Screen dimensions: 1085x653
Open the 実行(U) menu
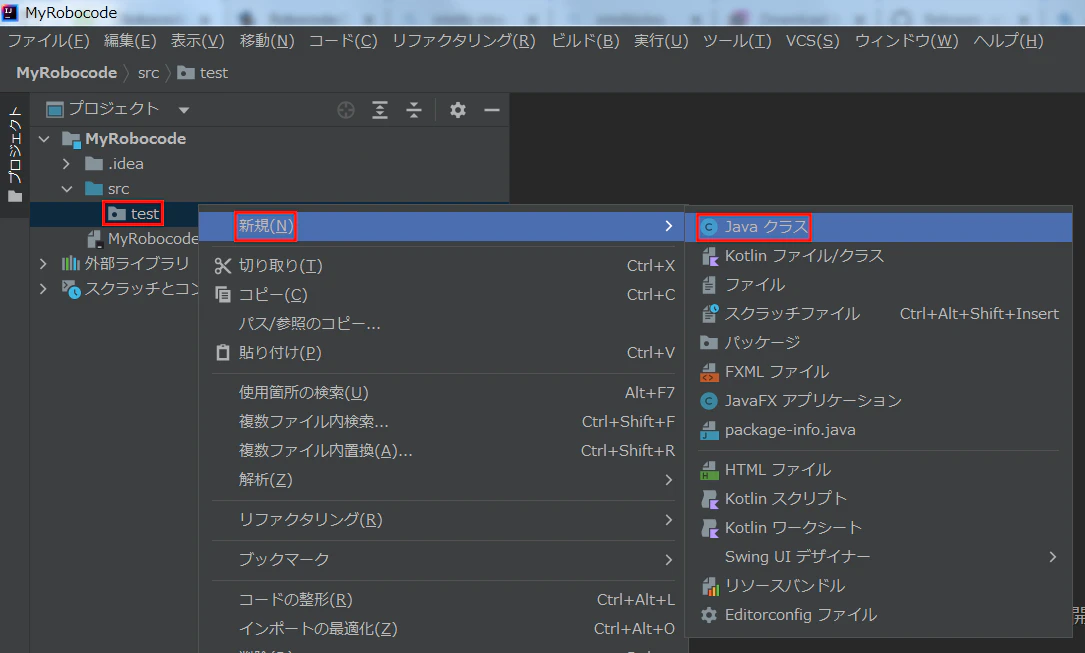(x=660, y=42)
